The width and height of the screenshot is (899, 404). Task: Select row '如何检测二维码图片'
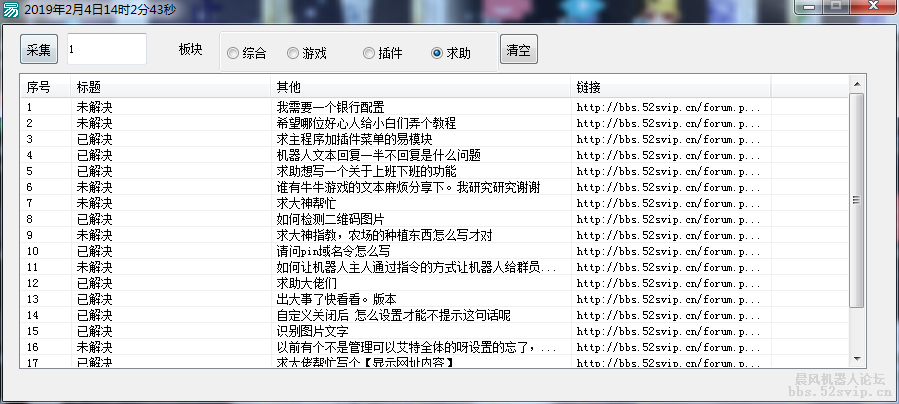435,219
